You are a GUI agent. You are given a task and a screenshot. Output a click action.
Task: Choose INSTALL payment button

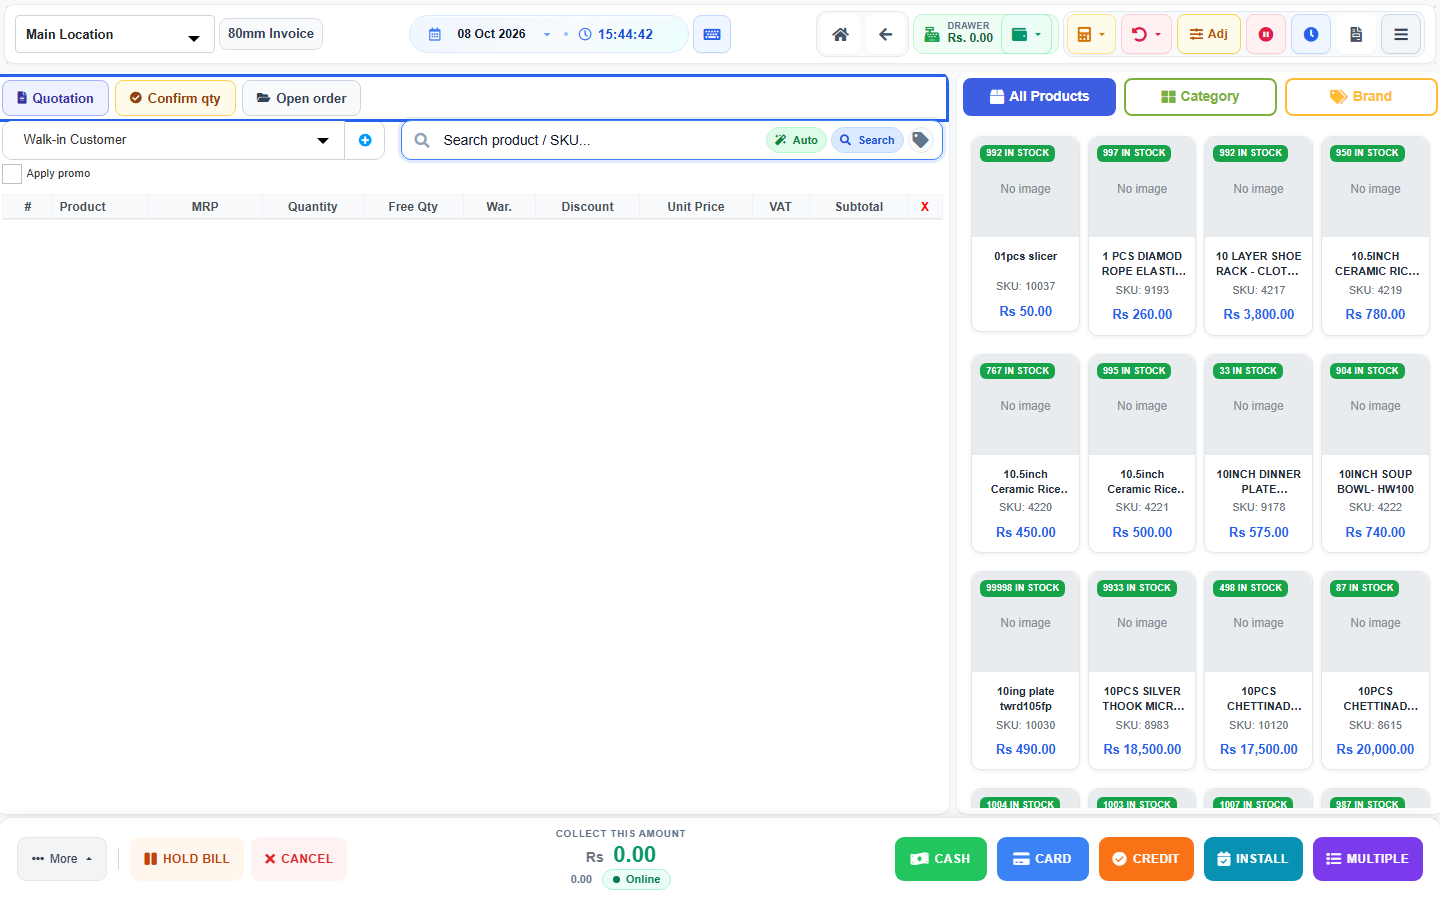click(1253, 859)
